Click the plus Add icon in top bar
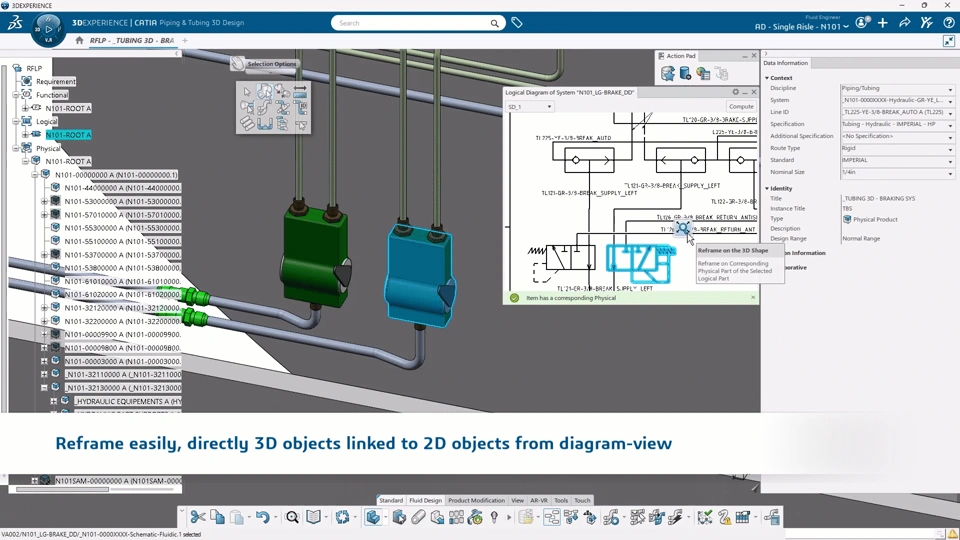The width and height of the screenshot is (960, 540). [x=882, y=23]
